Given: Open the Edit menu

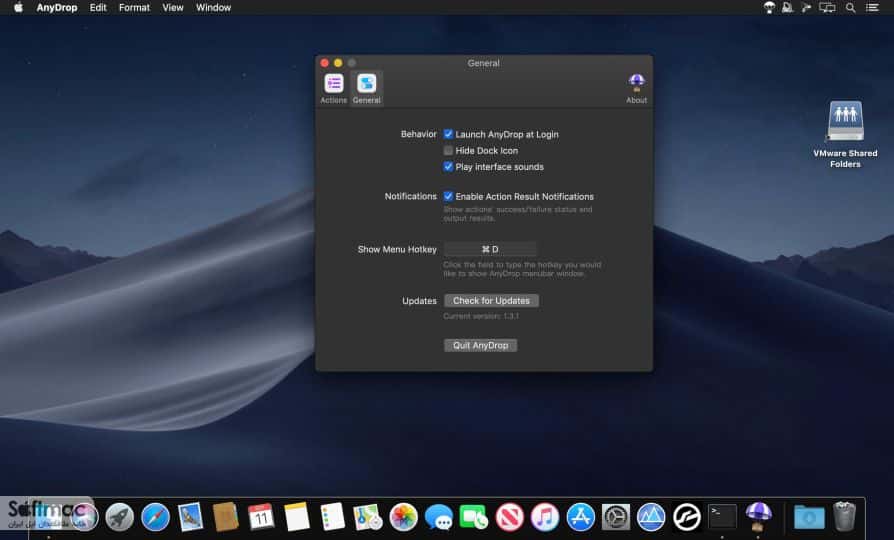Looking at the screenshot, I should coord(98,7).
